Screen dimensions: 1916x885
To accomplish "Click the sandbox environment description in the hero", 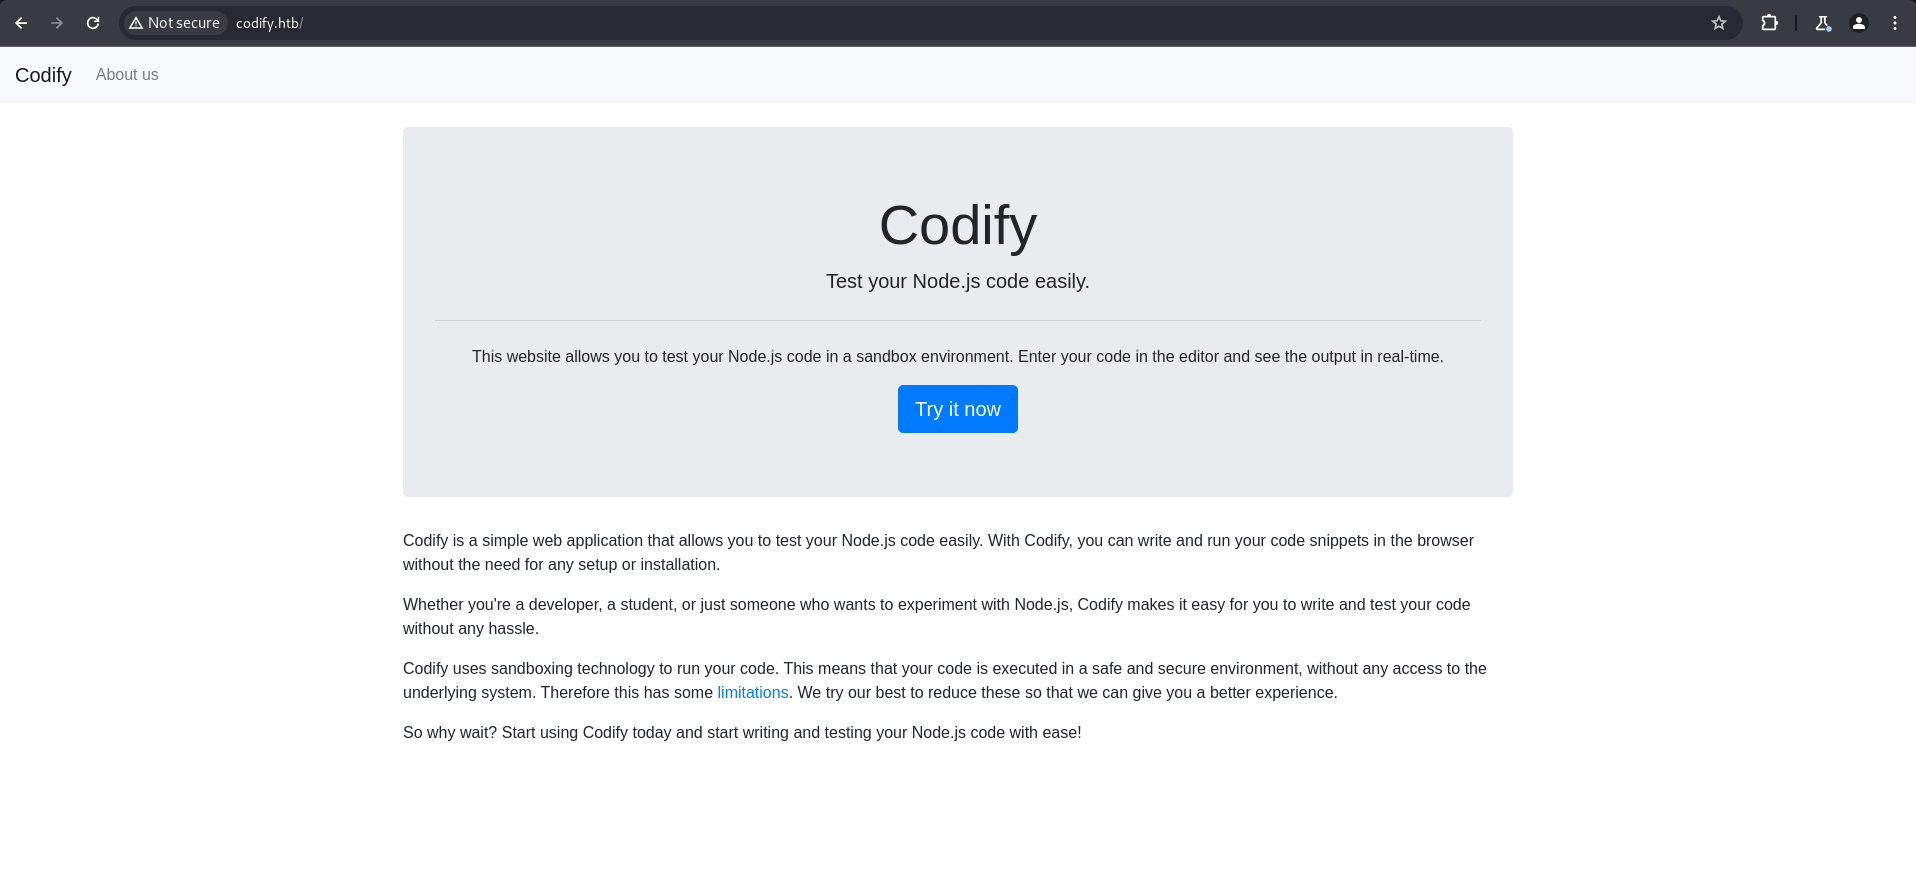I will click(x=957, y=357).
